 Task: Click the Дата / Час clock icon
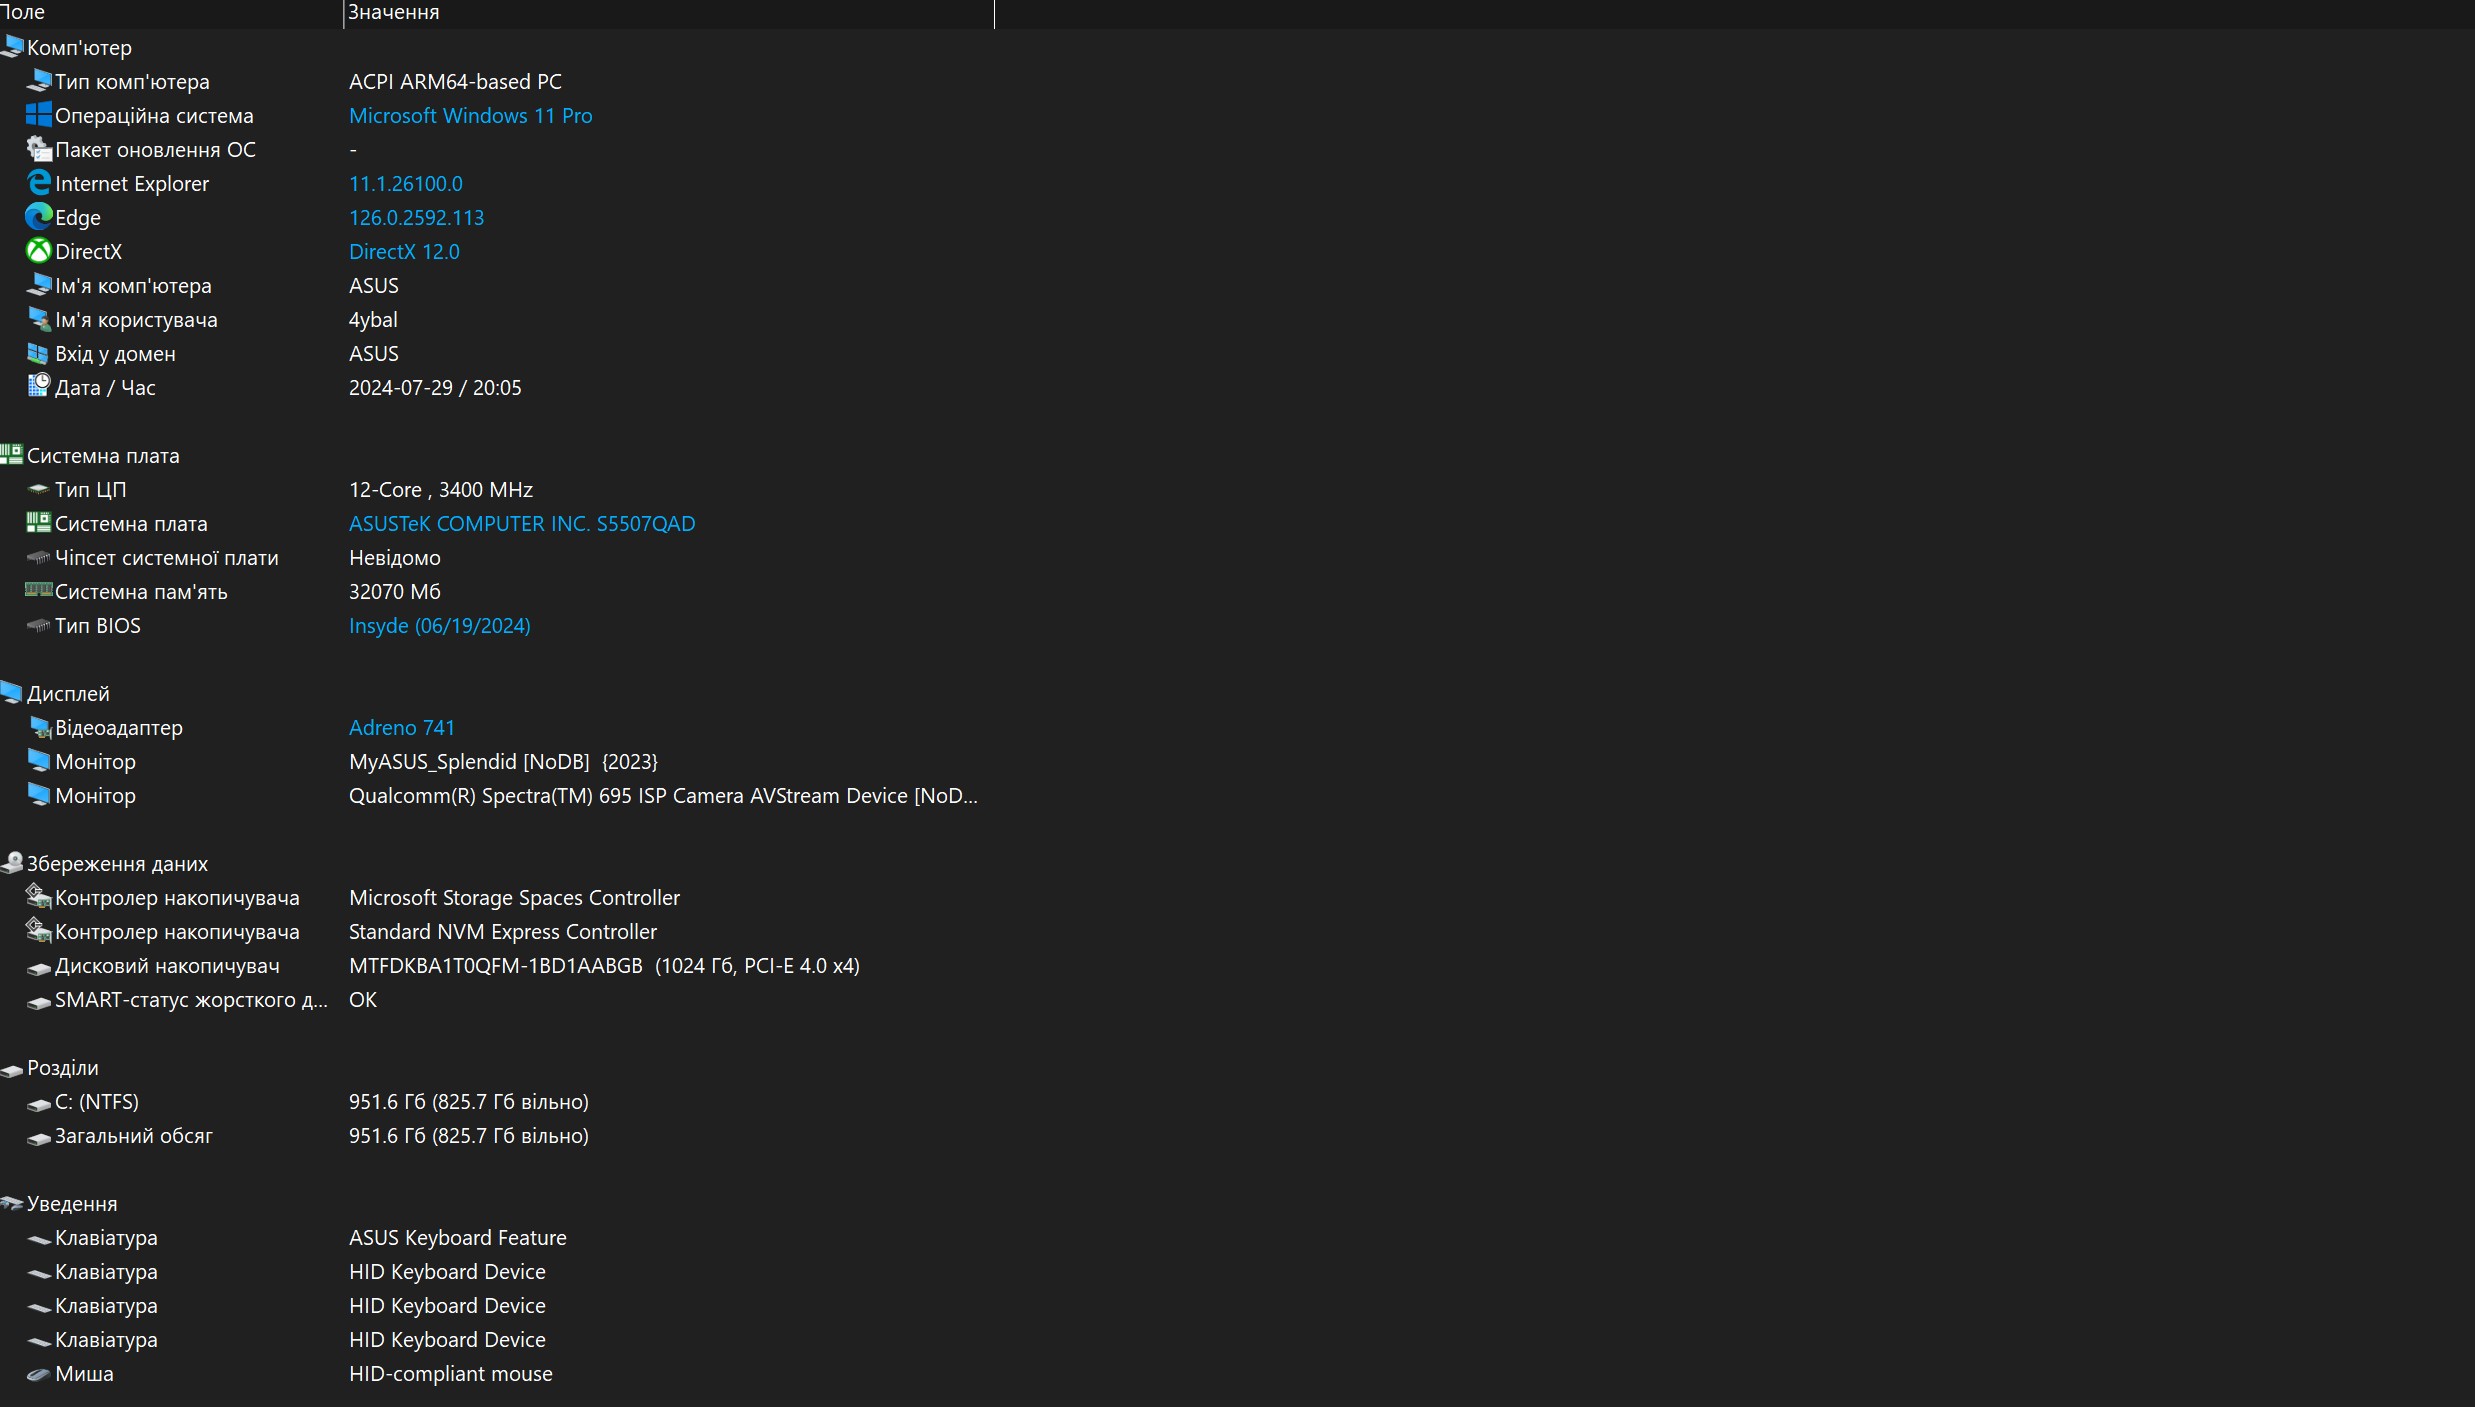(38, 386)
